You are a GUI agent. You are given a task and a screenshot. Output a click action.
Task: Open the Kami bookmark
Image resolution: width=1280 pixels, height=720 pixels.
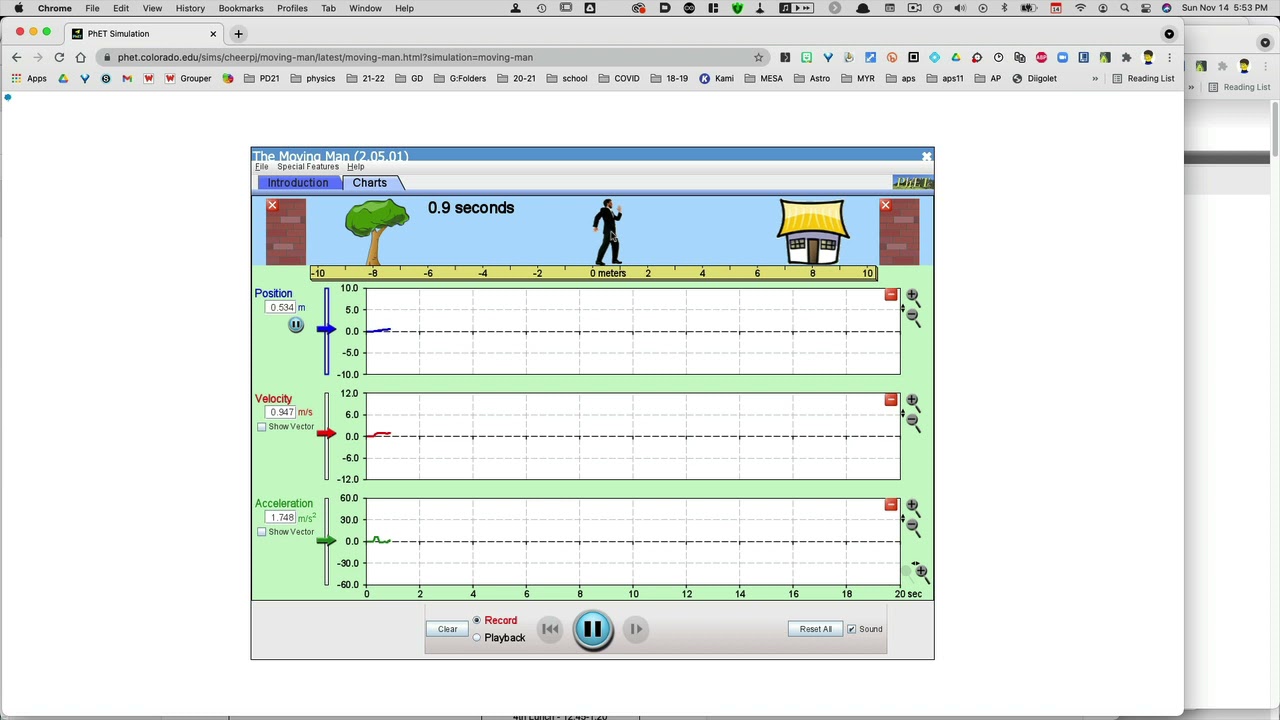[x=716, y=78]
